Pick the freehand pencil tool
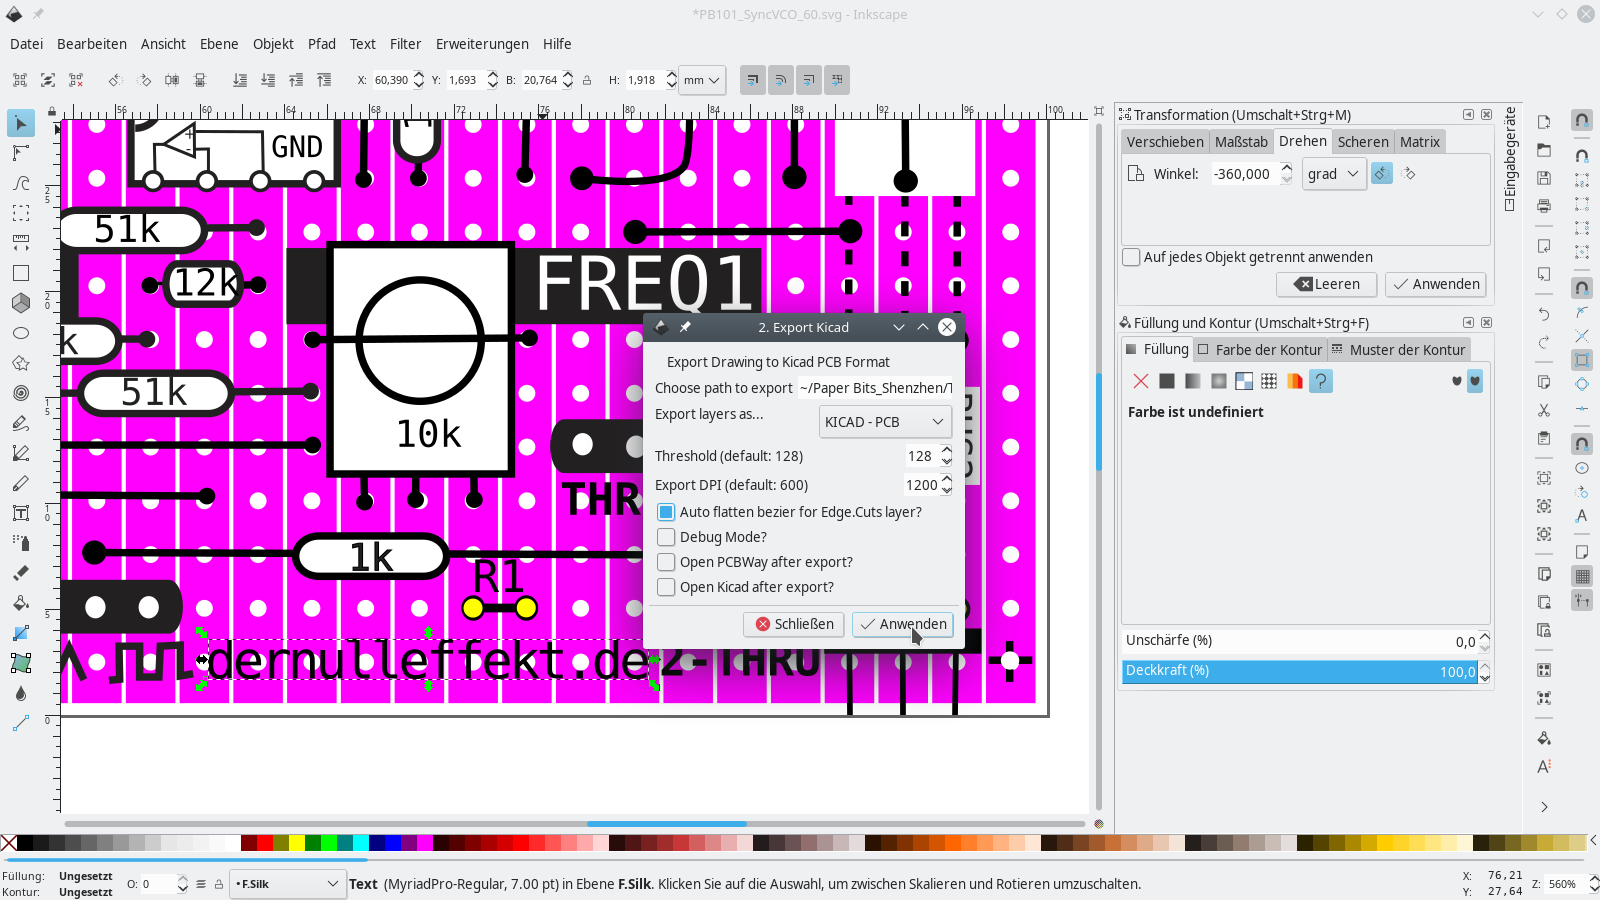Screen dimensions: 1600x900 [x=20, y=423]
